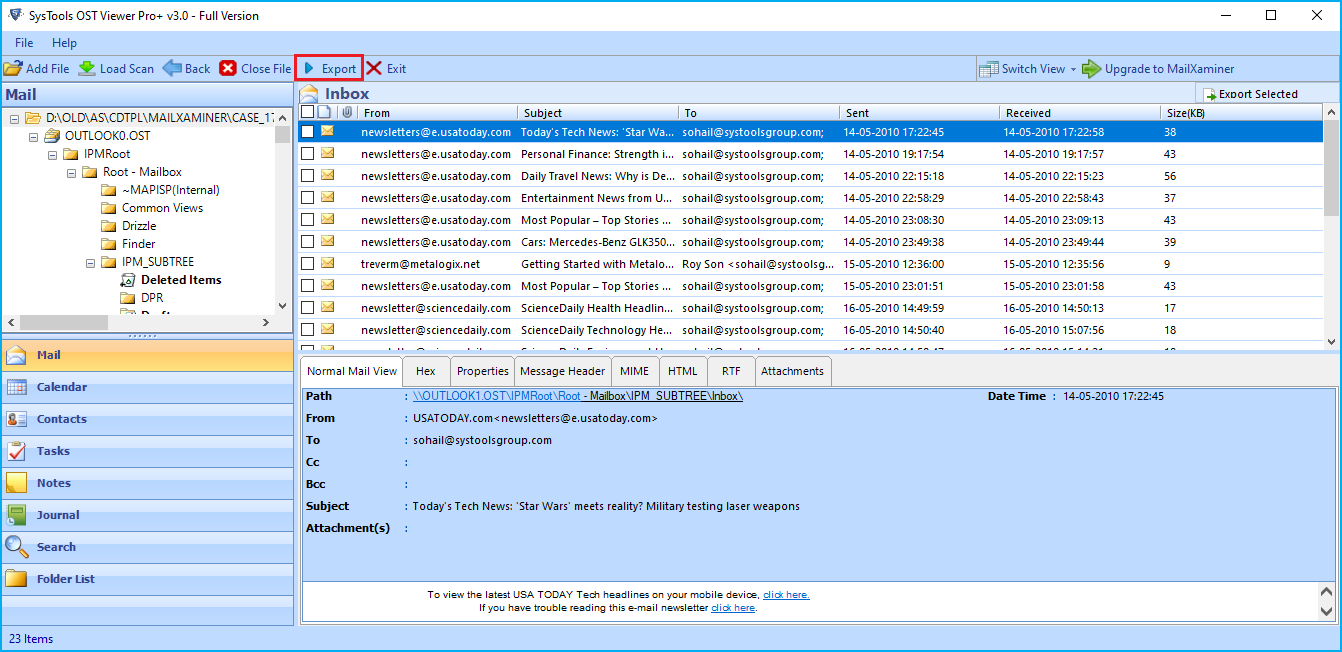1342x652 pixels.
Task: Click the Add File icon
Action: [37, 68]
